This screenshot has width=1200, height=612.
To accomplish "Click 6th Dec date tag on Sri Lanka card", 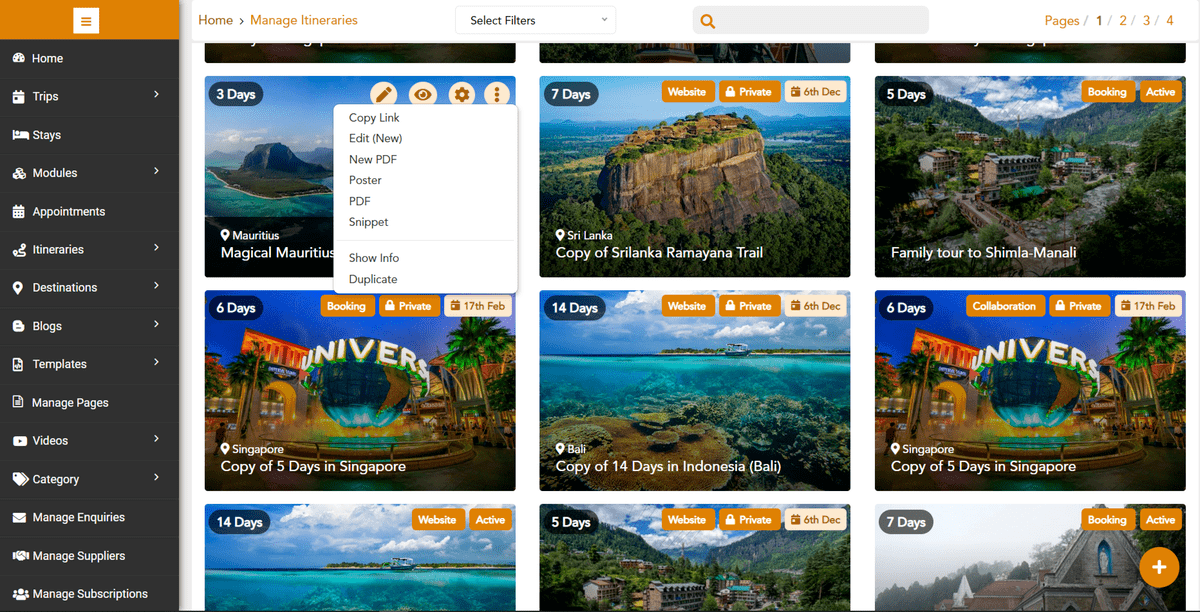I will (815, 92).
